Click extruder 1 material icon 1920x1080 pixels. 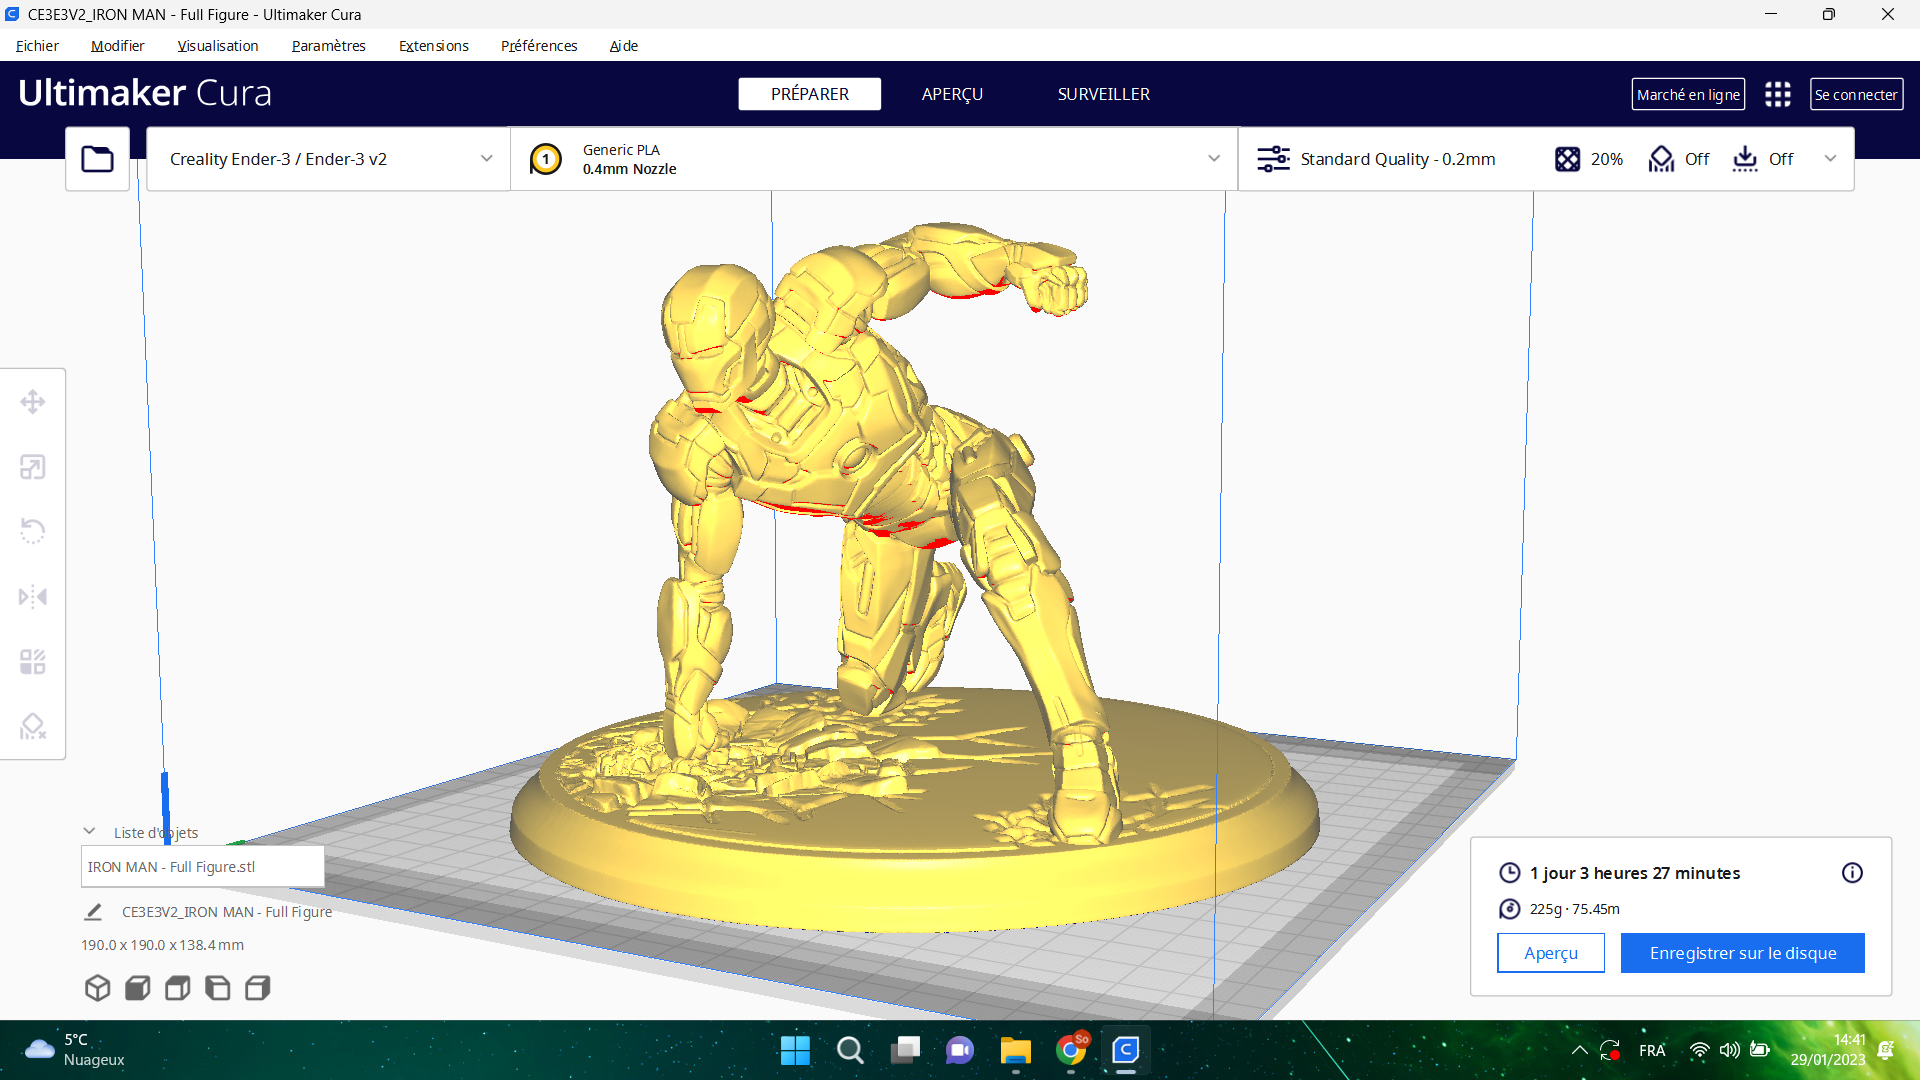[546, 159]
